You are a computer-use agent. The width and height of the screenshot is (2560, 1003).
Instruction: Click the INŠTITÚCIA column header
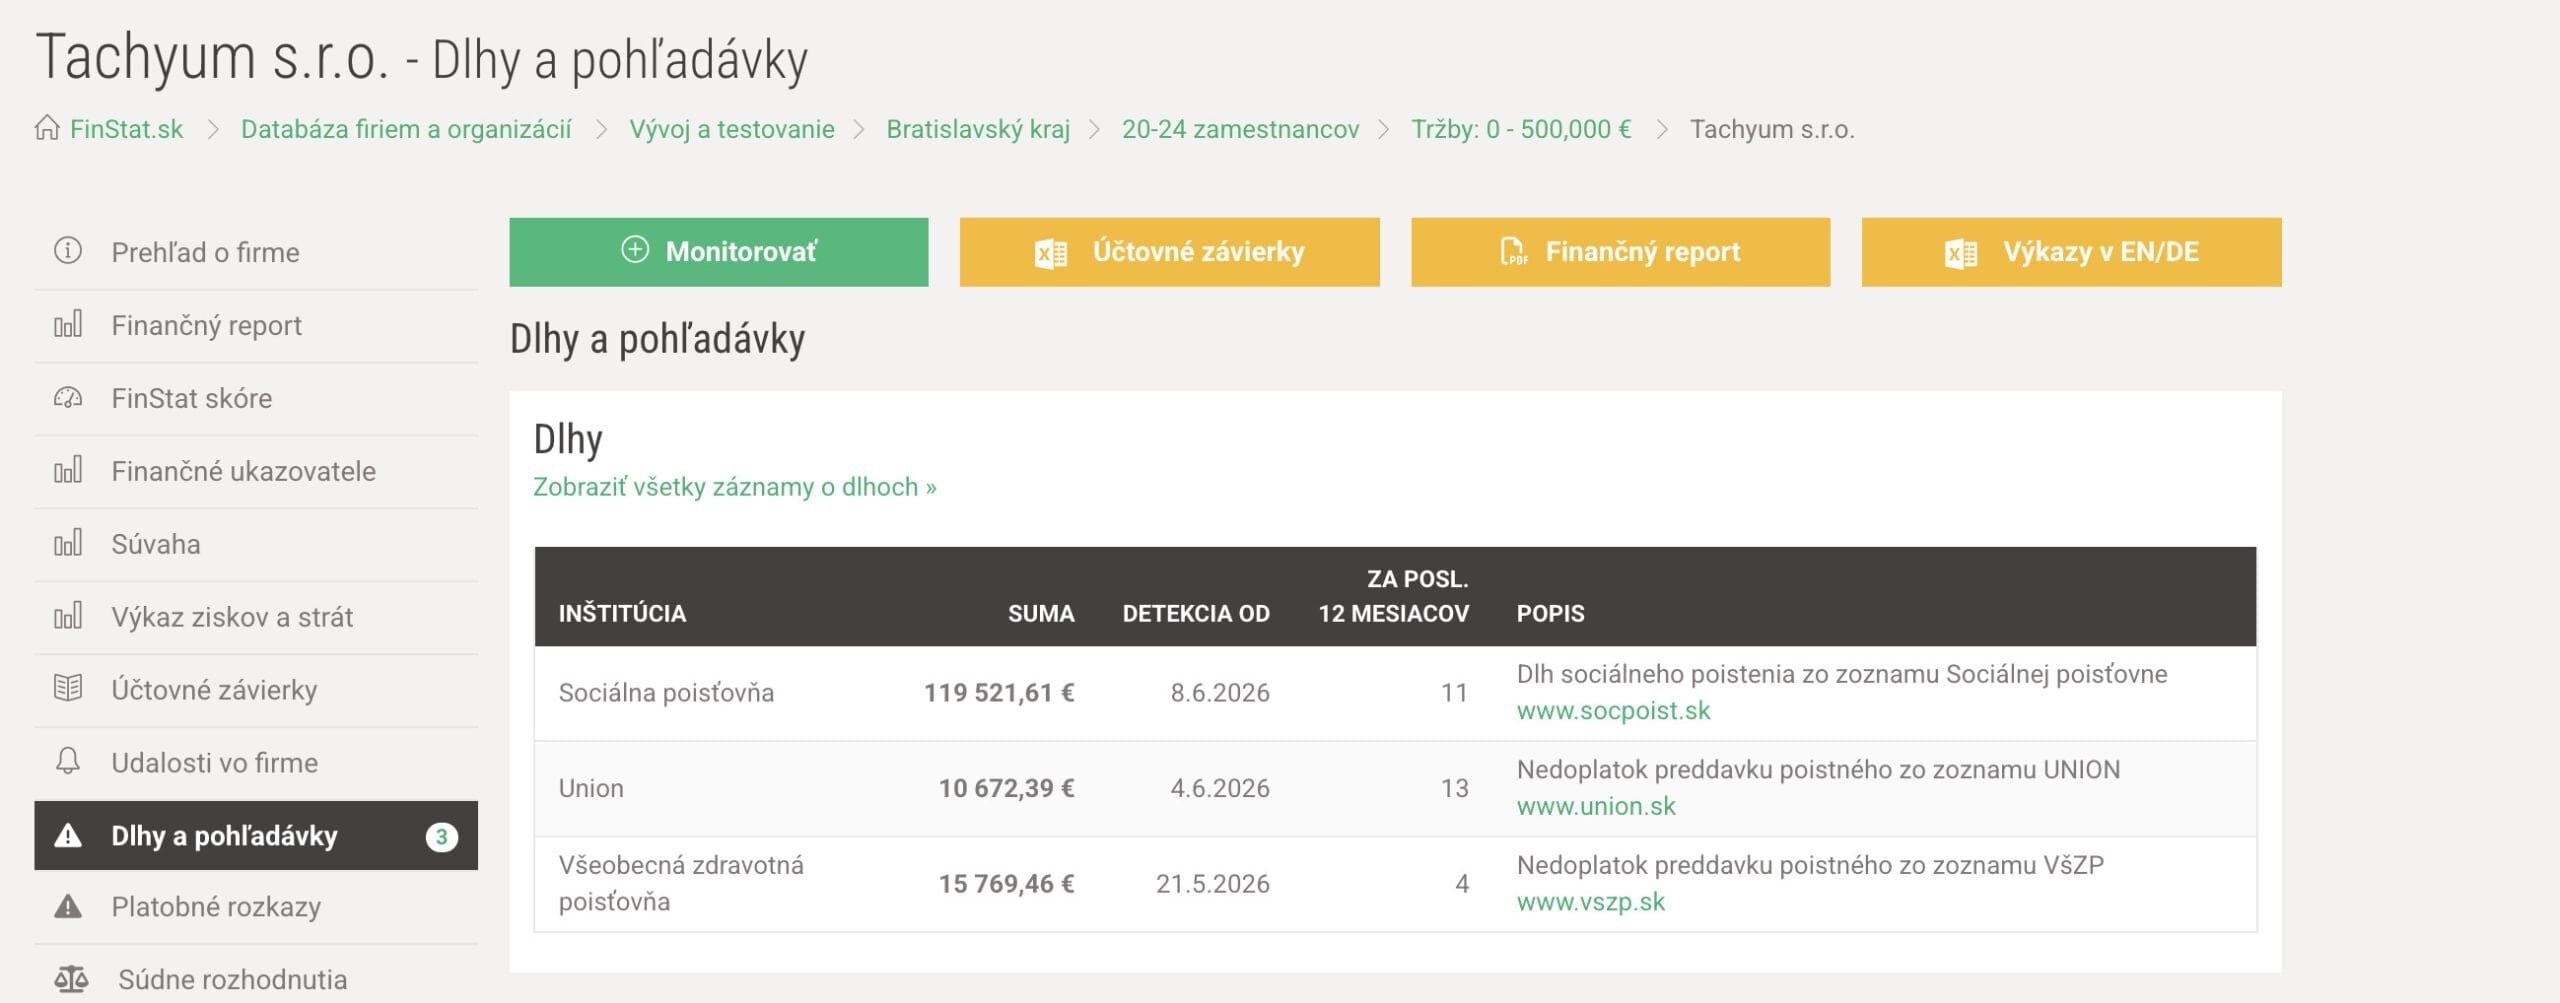coord(622,613)
